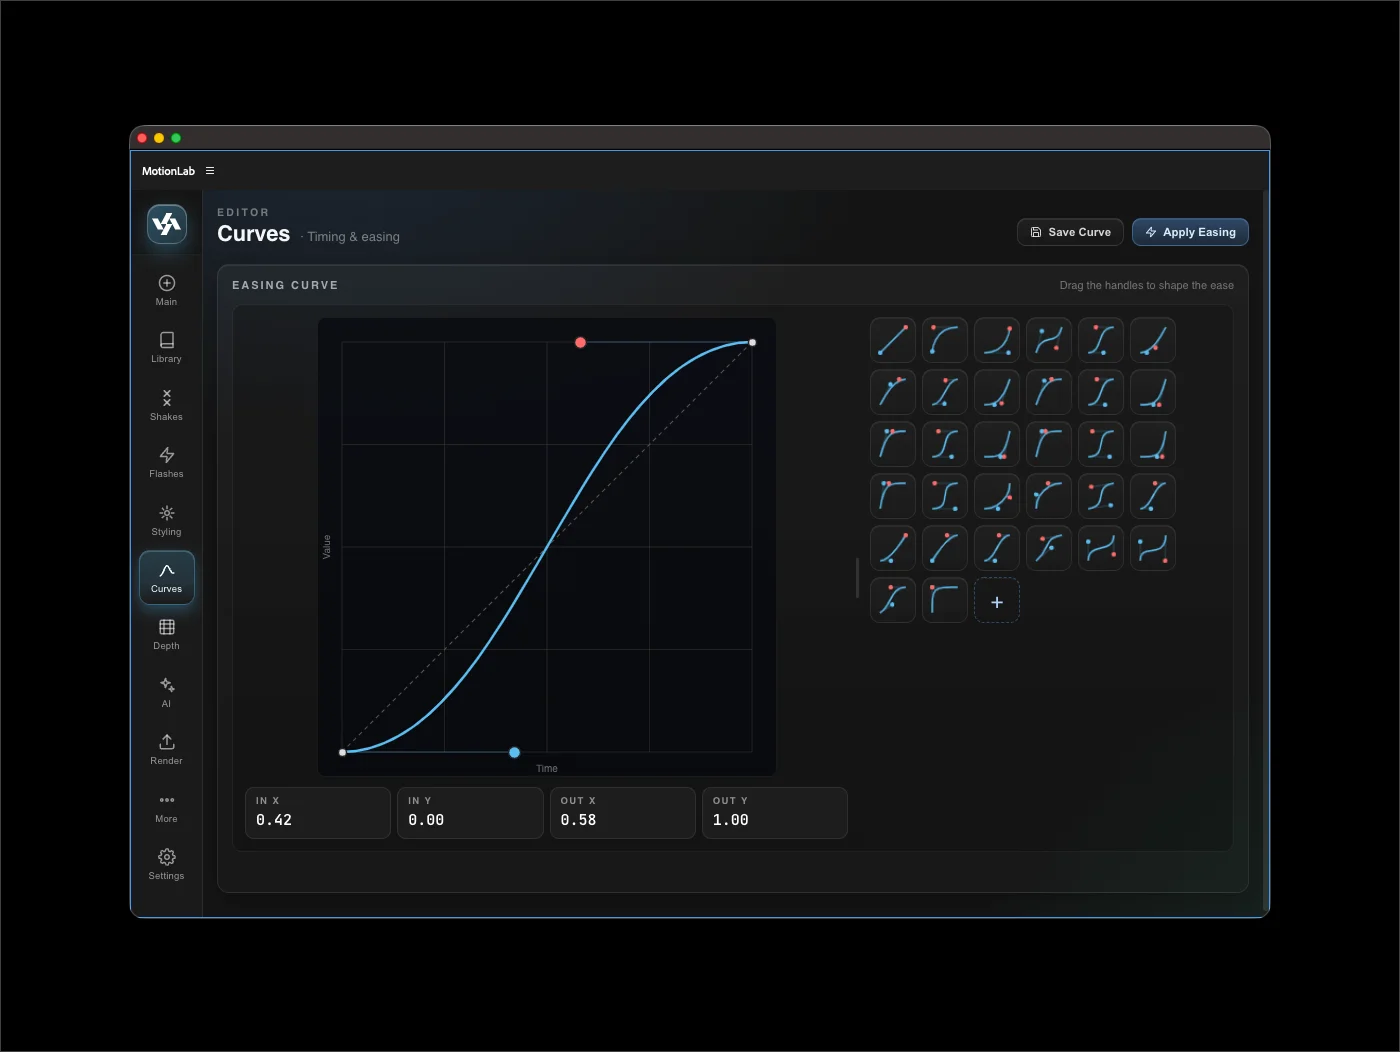This screenshot has width=1400, height=1052.
Task: Open the Depth section
Action: [x=166, y=634]
